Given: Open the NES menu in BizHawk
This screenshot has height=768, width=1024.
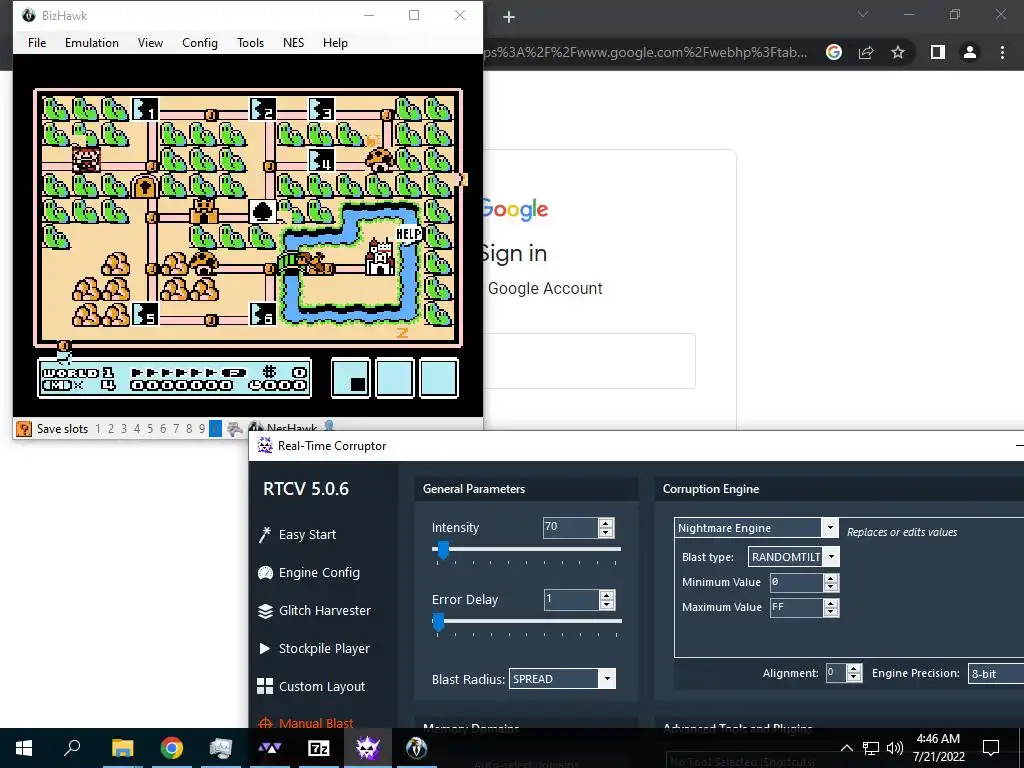Looking at the screenshot, I should 293,42.
